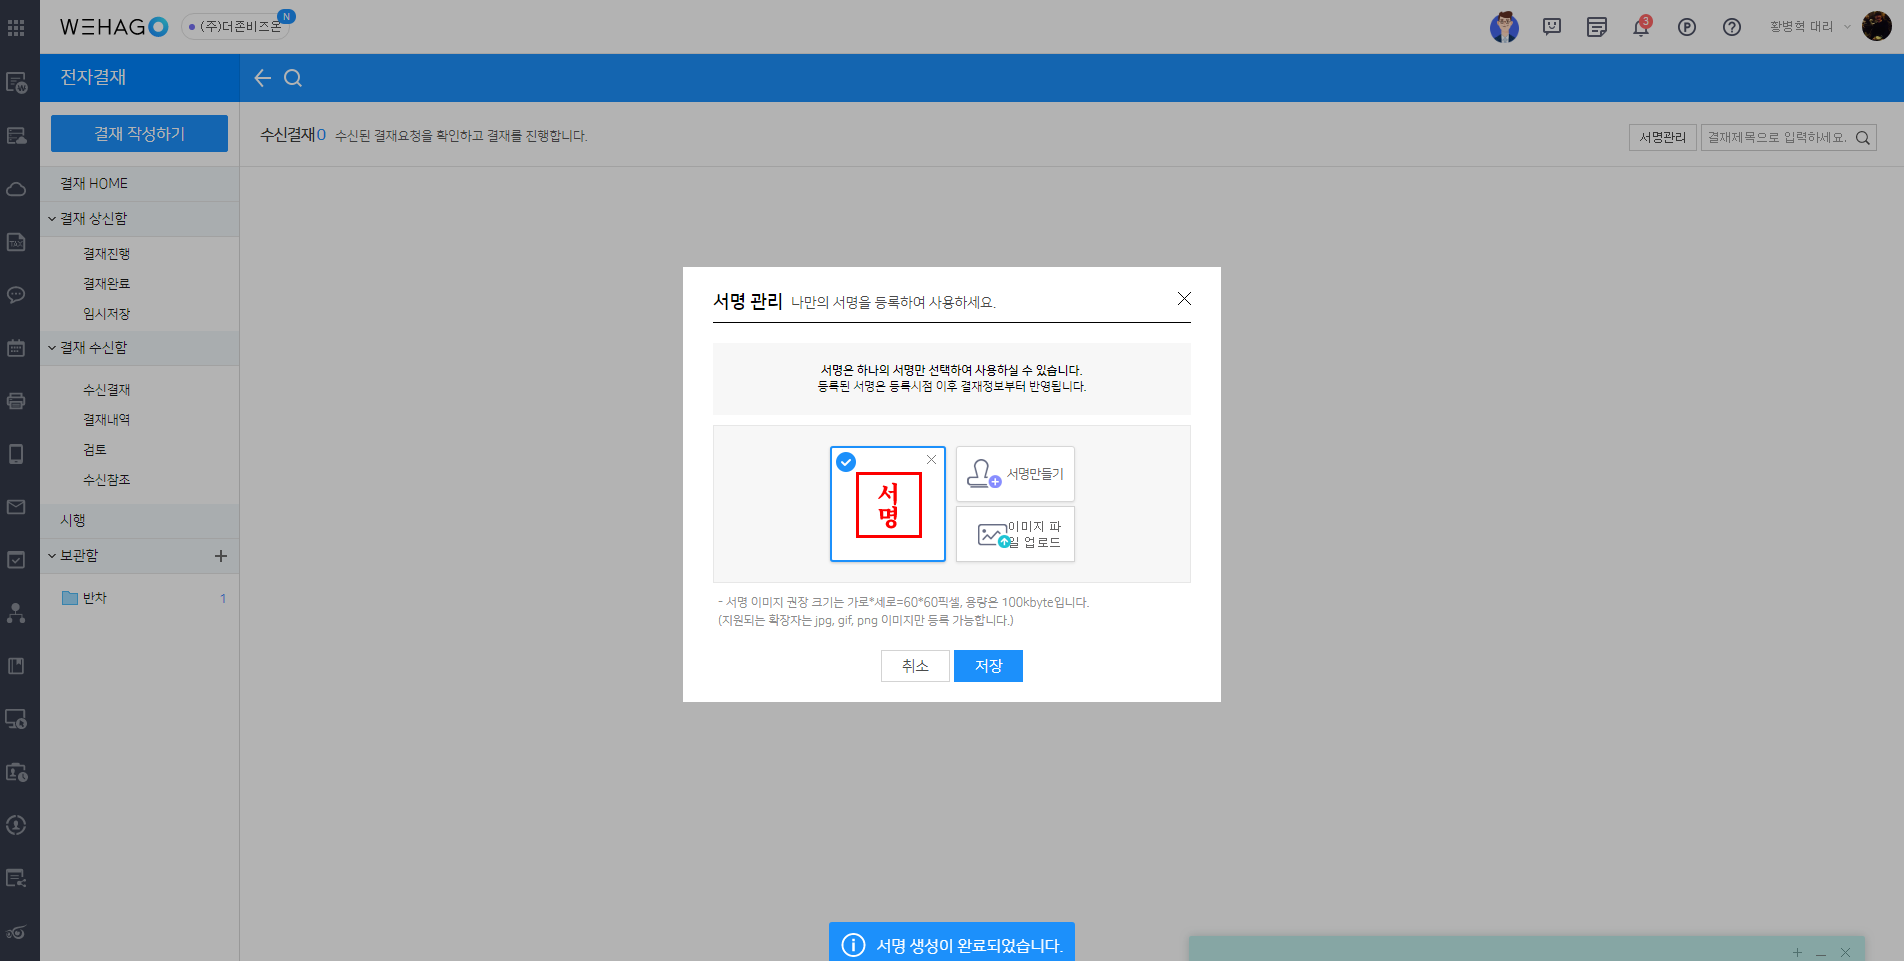Click the search magnifier in blue header
1904x961 pixels.
293,78
